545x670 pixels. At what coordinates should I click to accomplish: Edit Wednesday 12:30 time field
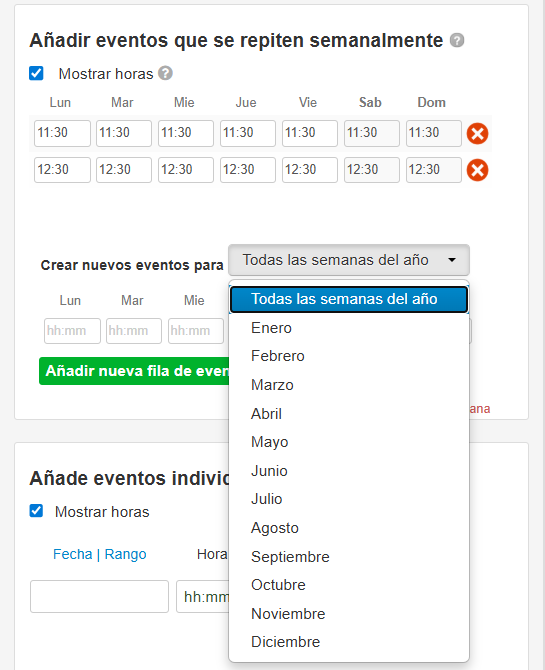pos(186,170)
